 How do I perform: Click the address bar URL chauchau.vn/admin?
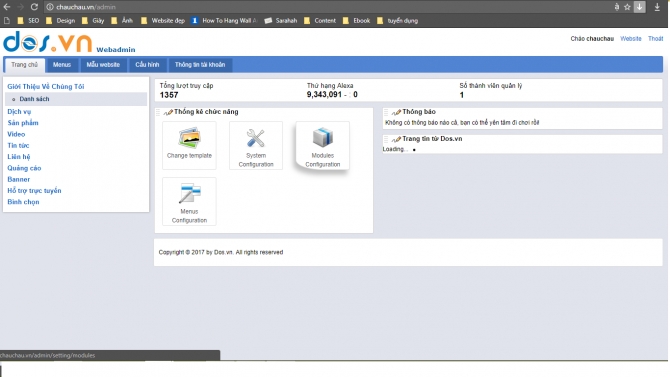tap(86, 7)
